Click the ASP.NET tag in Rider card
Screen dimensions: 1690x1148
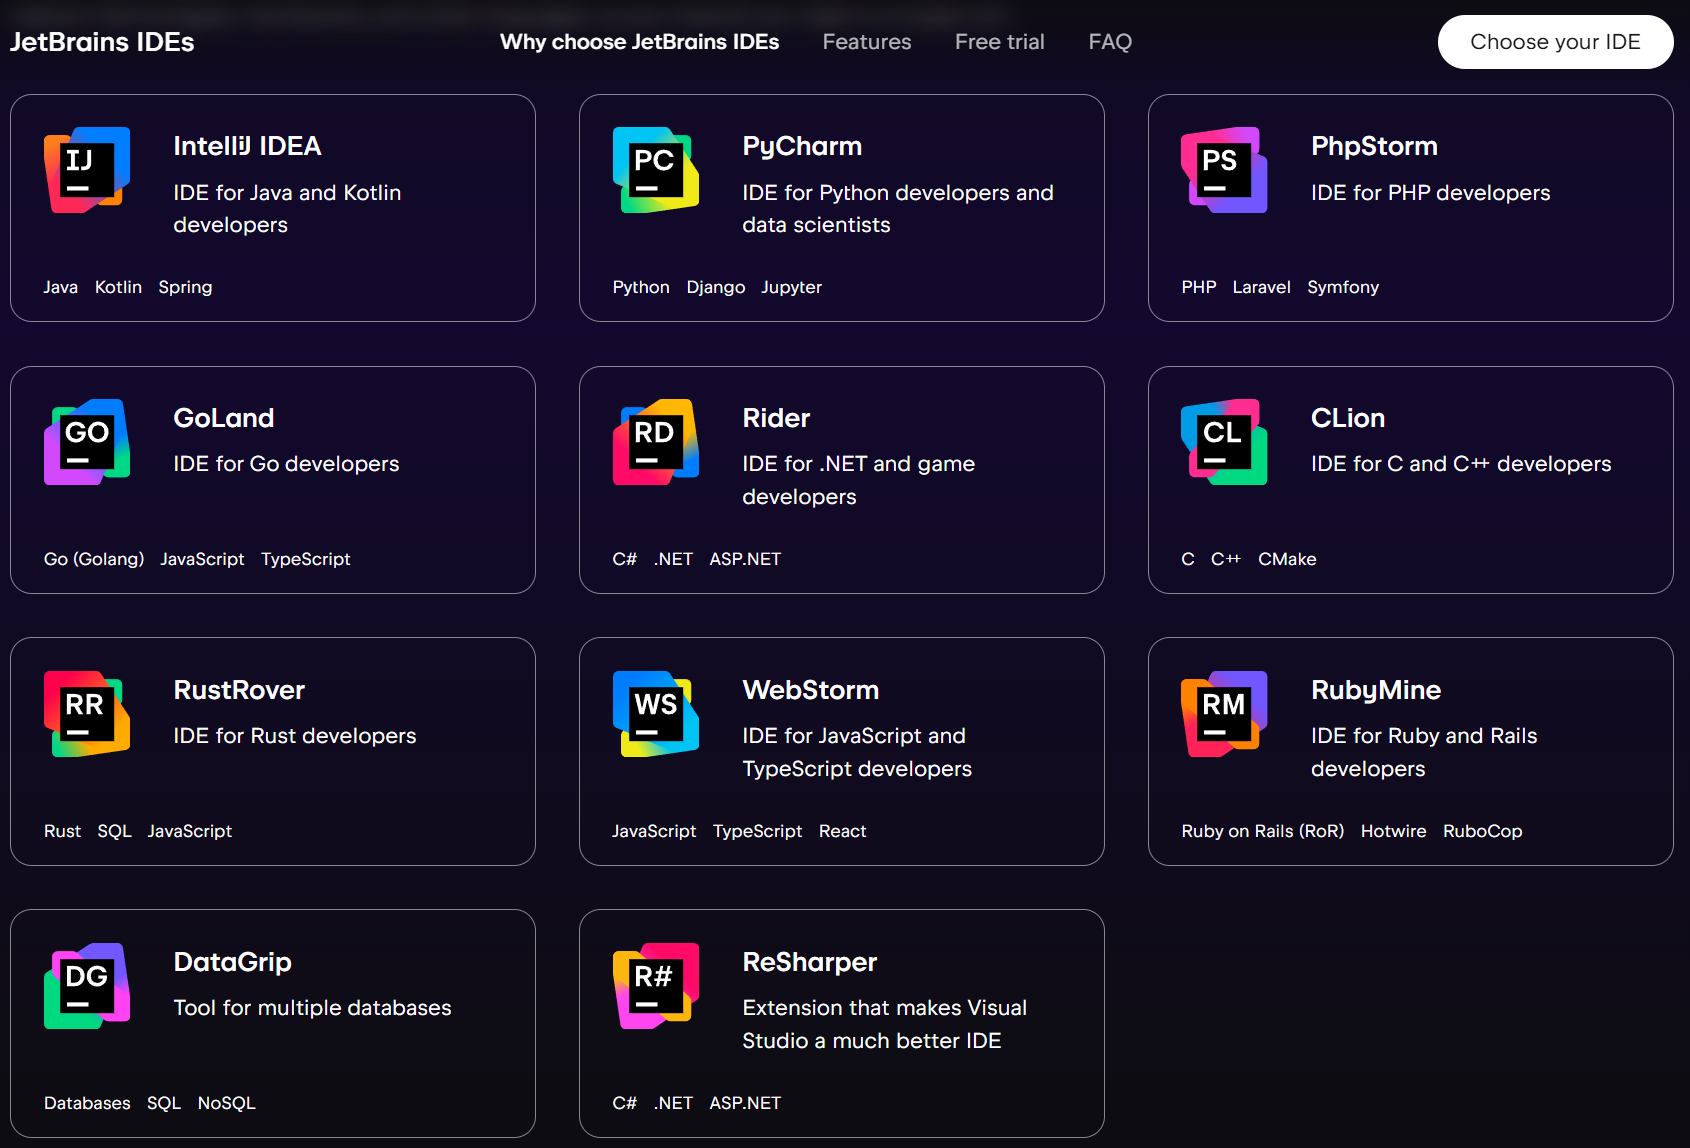[x=745, y=559]
